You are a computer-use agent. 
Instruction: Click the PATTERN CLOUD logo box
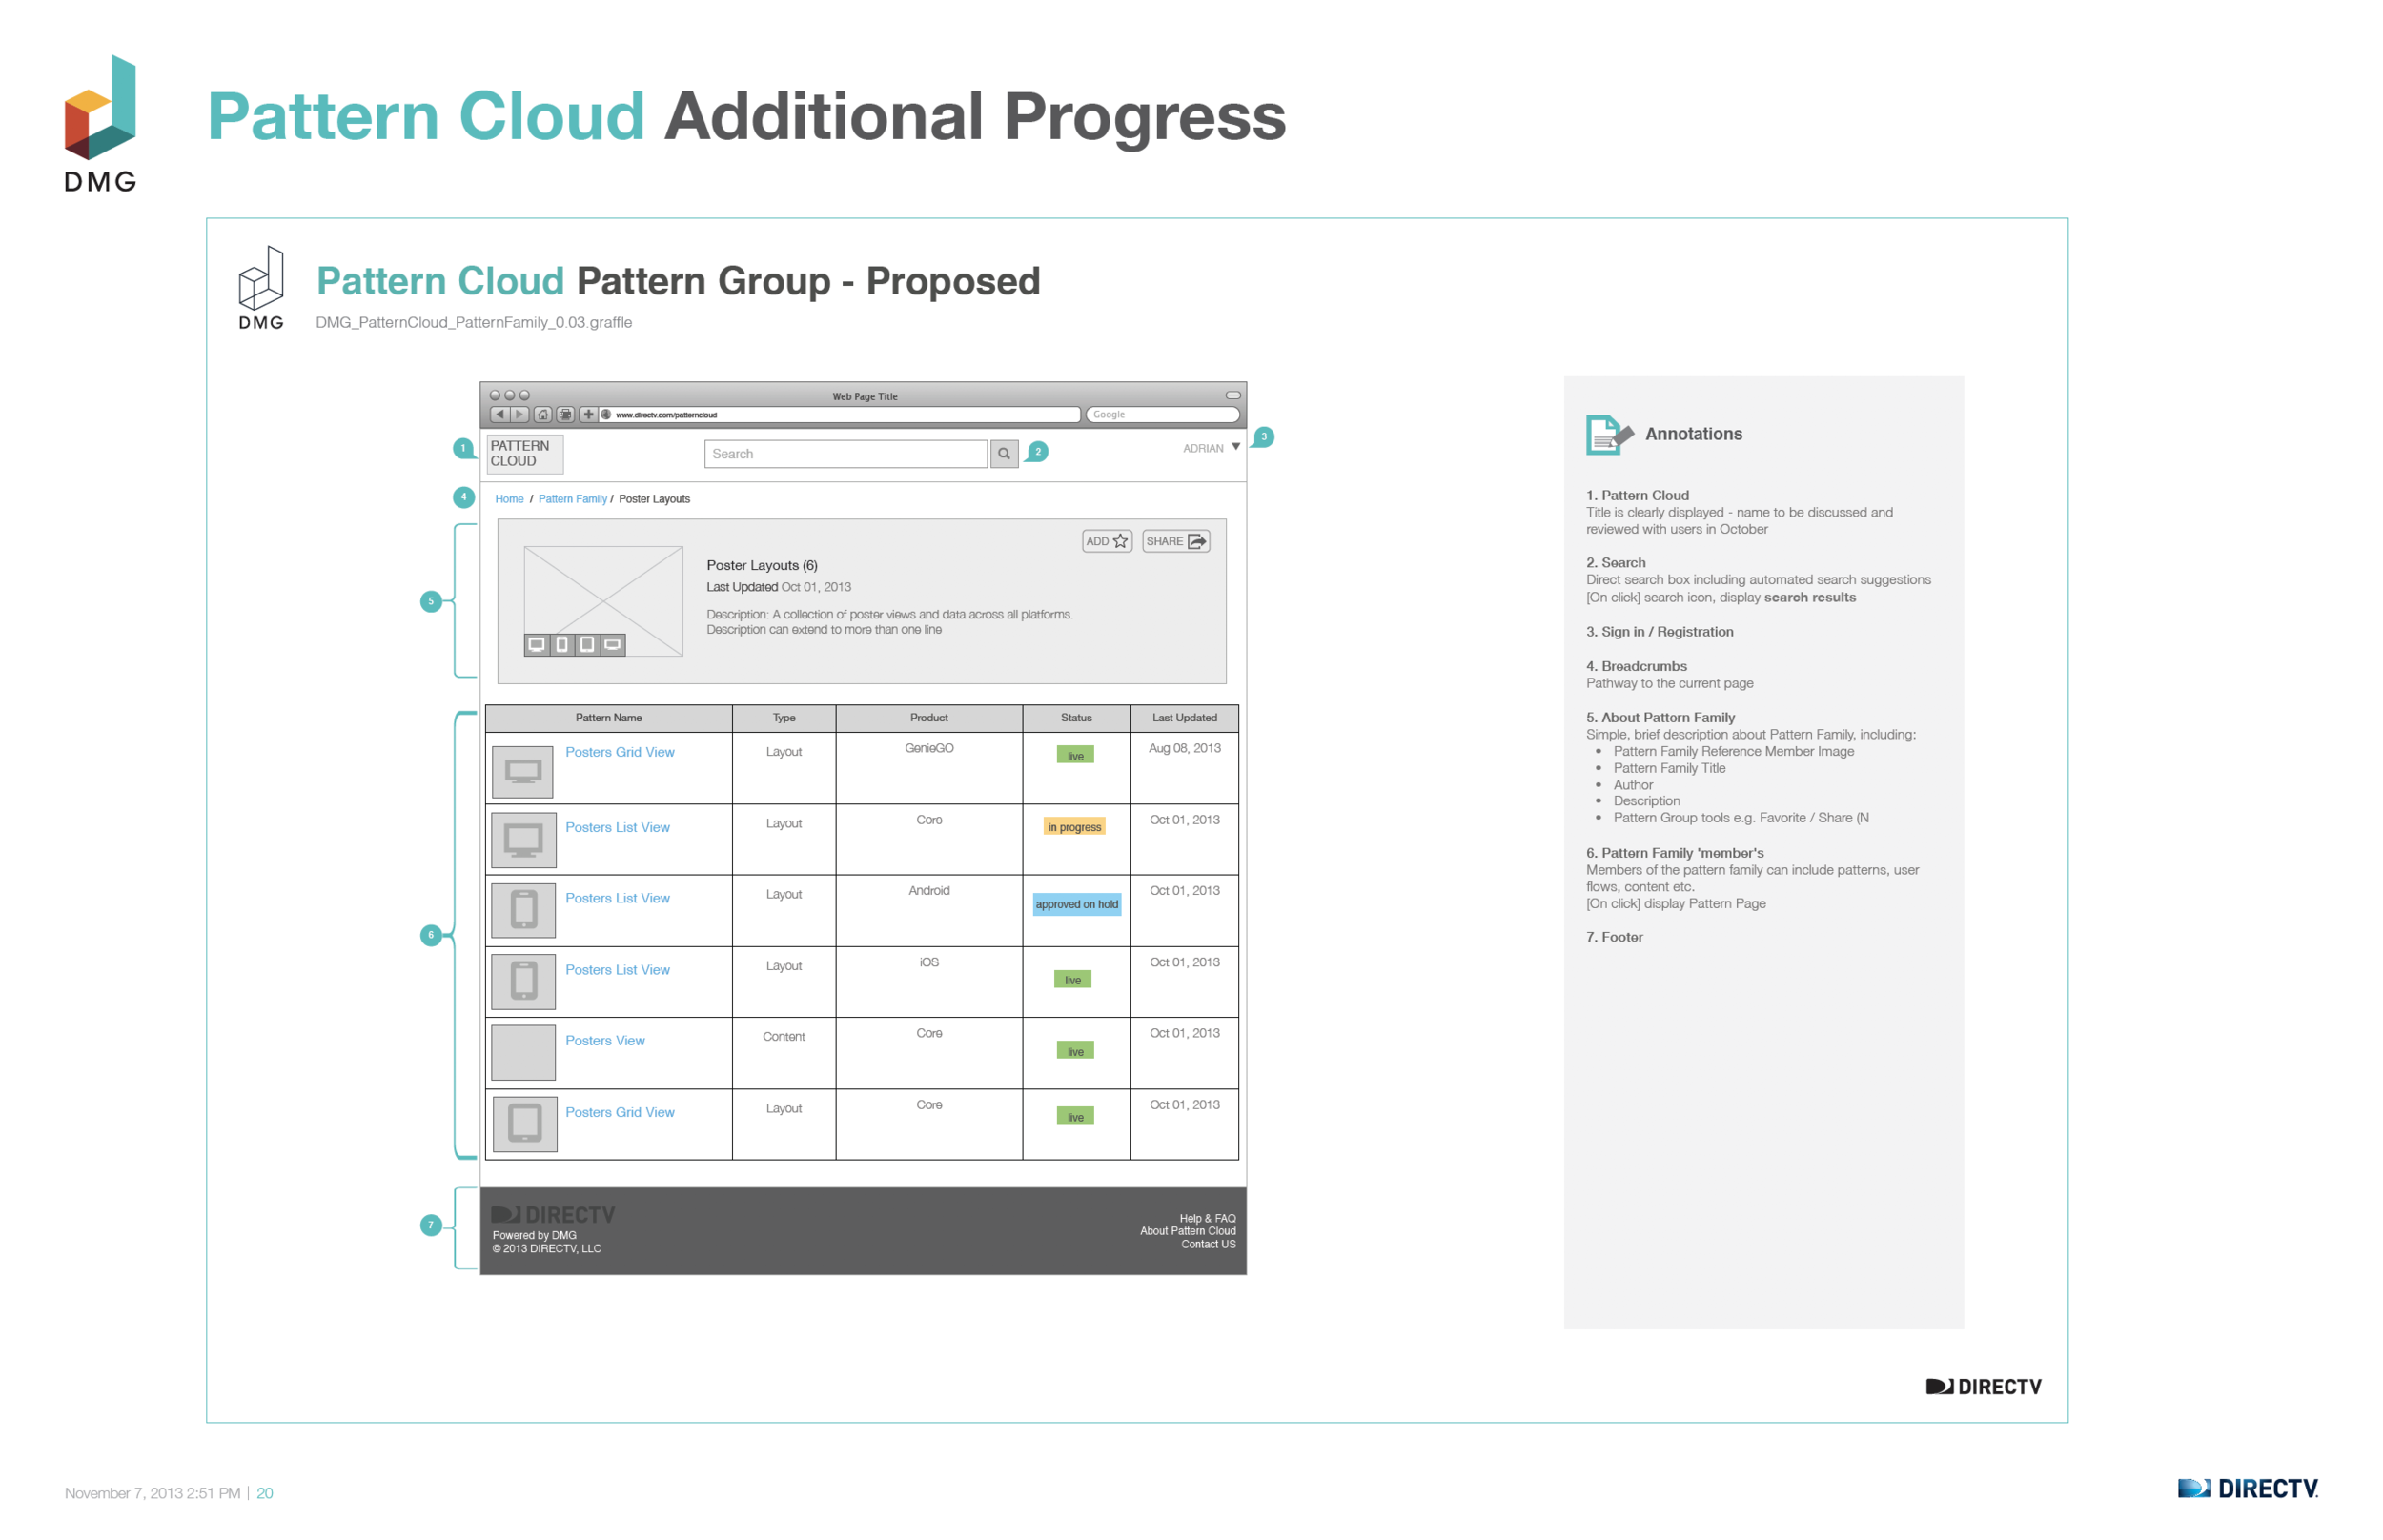524,453
